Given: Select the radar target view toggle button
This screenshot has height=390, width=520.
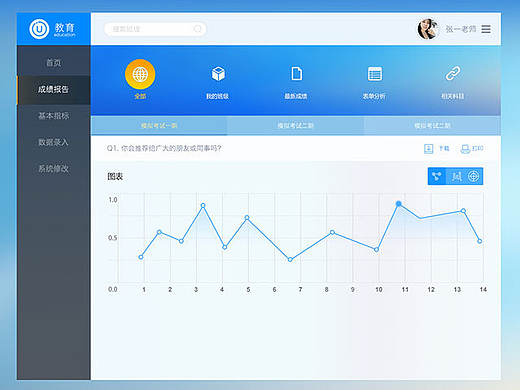Looking at the screenshot, I should pos(474,176).
